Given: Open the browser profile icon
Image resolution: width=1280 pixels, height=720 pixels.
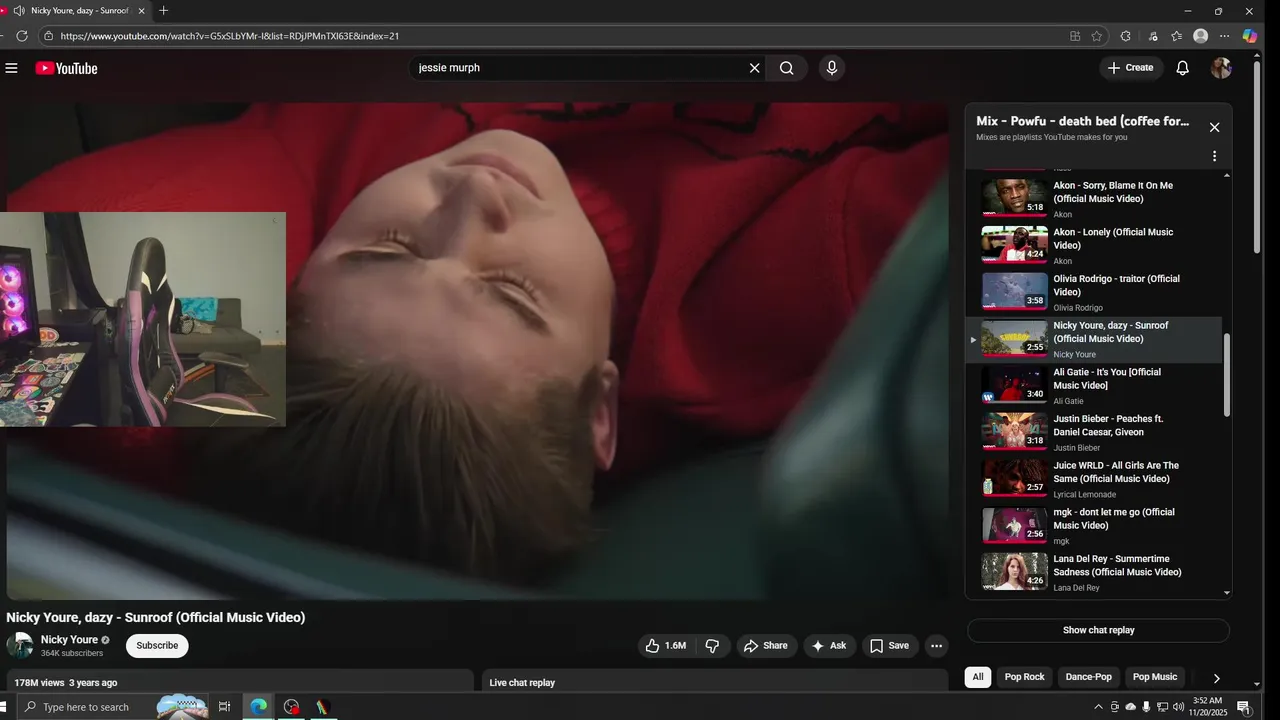Looking at the screenshot, I should (1200, 36).
